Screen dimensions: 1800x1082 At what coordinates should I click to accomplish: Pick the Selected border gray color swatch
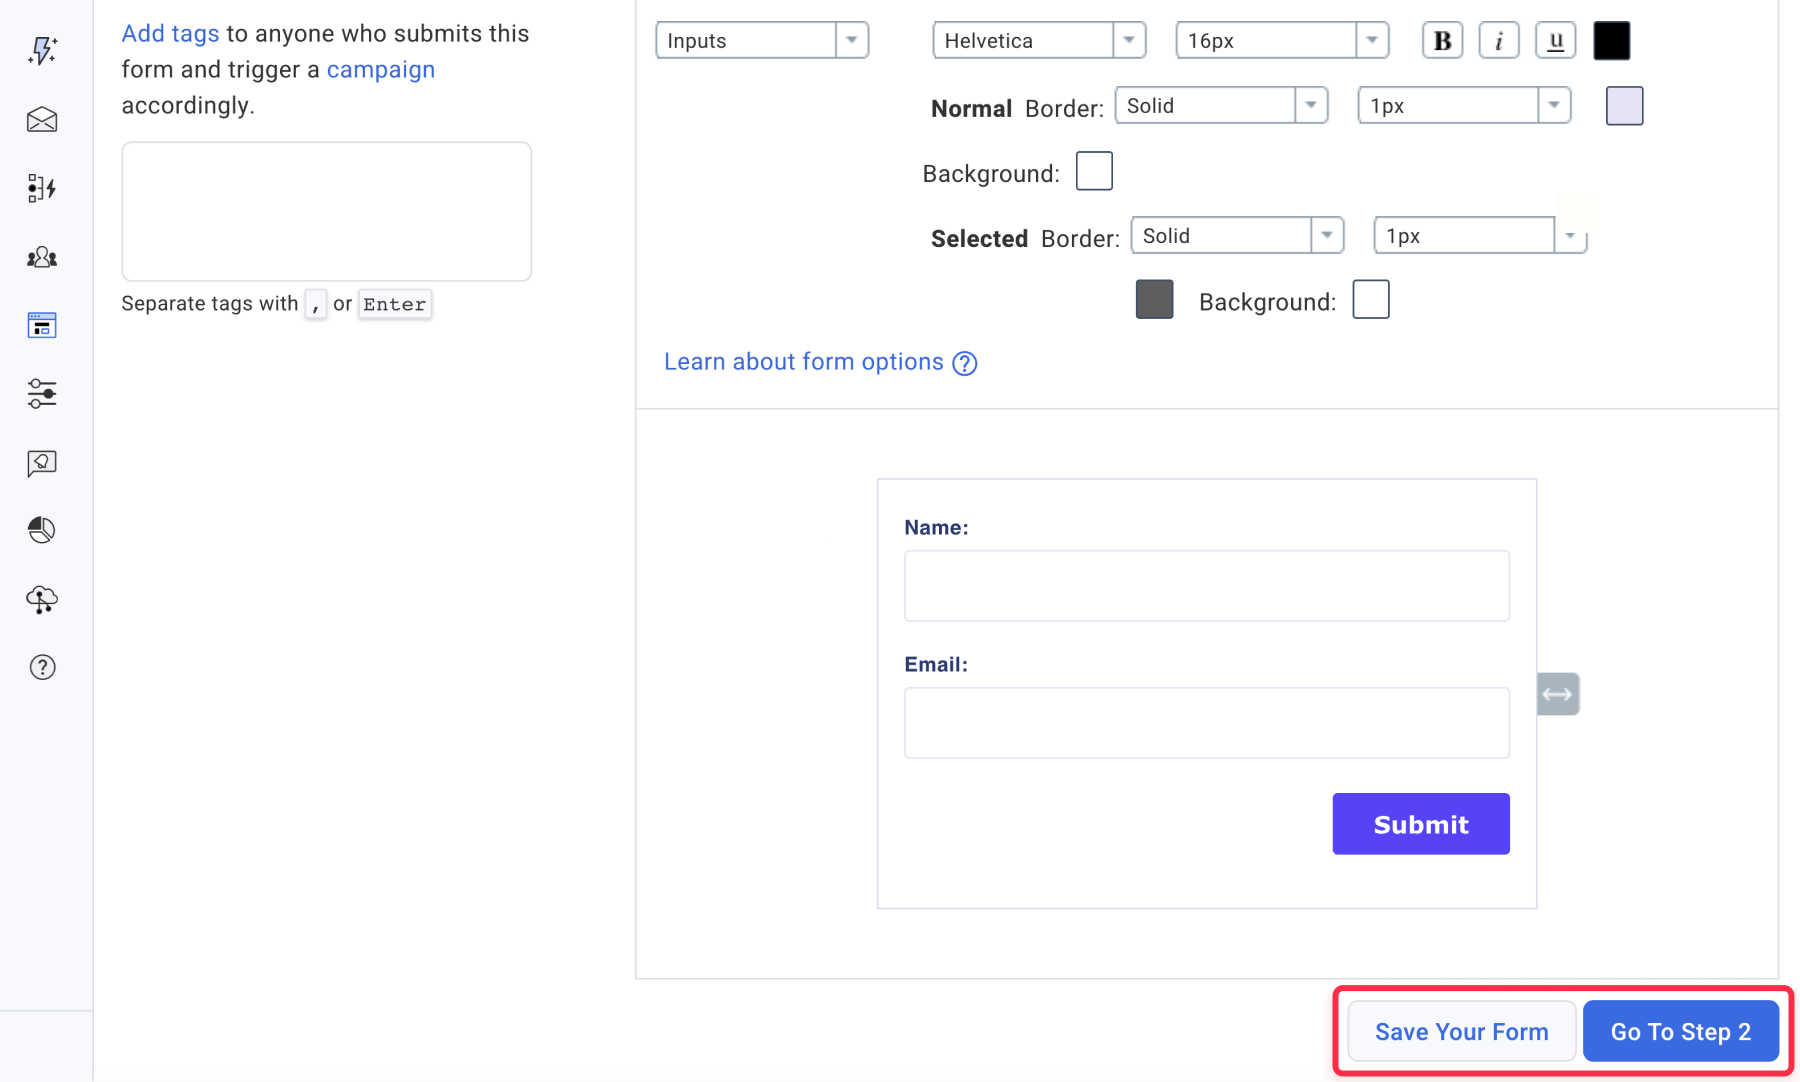tap(1155, 300)
